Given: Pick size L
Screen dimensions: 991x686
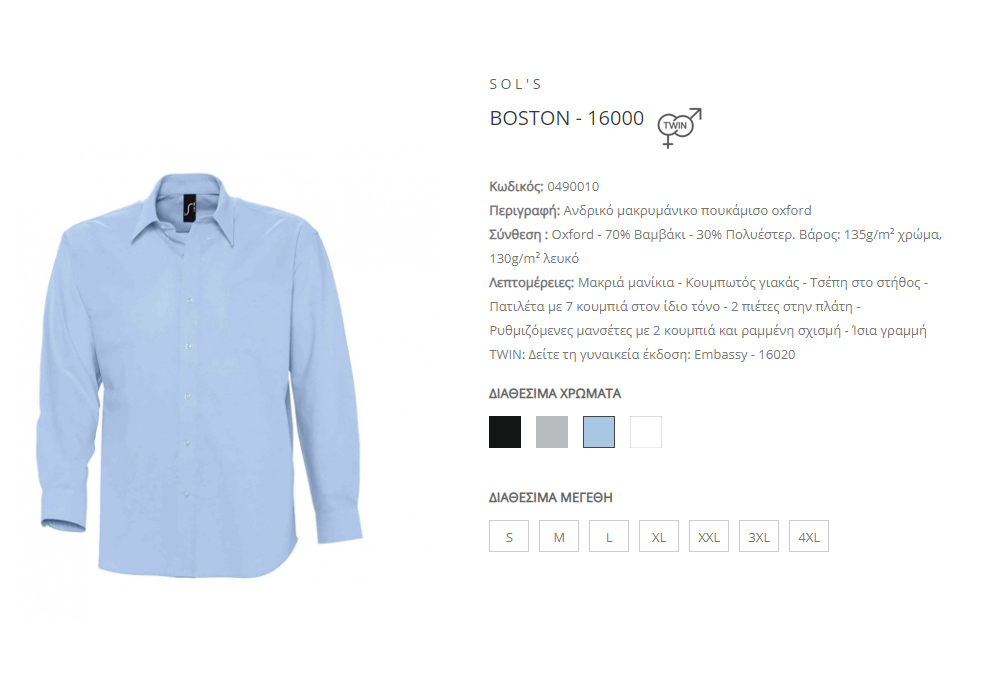Looking at the screenshot, I should pyautogui.click(x=609, y=536).
